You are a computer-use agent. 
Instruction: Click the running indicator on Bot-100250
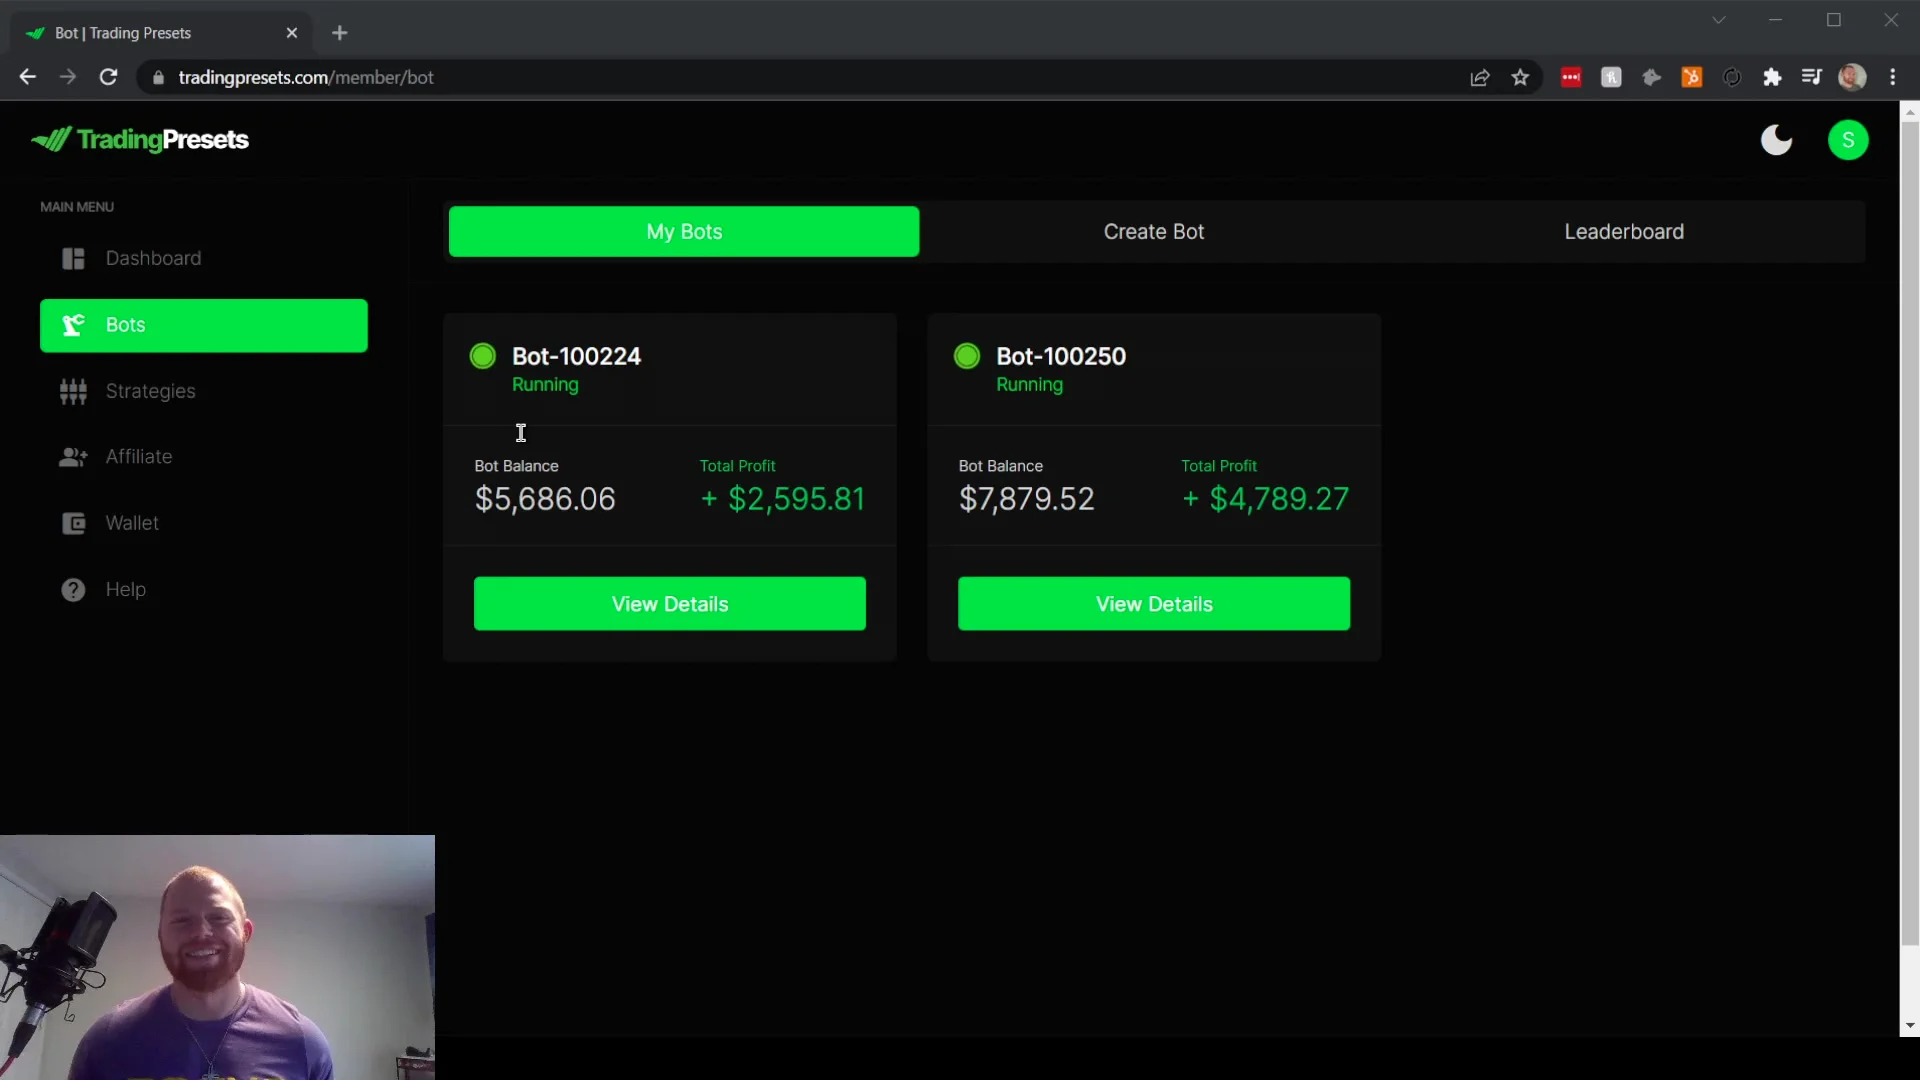pos(967,356)
